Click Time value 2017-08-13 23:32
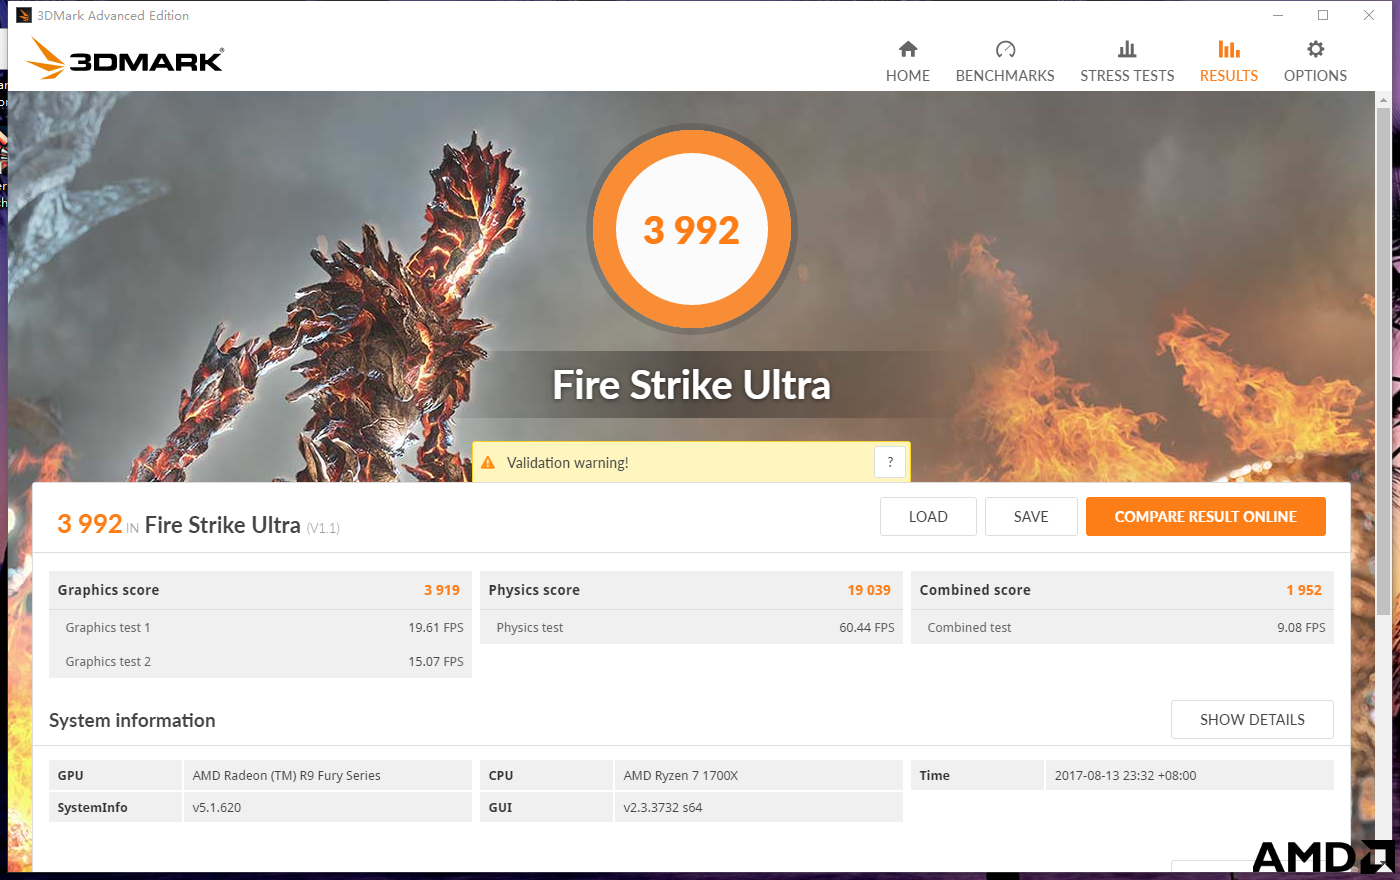This screenshot has height=880, width=1400. 1126,776
